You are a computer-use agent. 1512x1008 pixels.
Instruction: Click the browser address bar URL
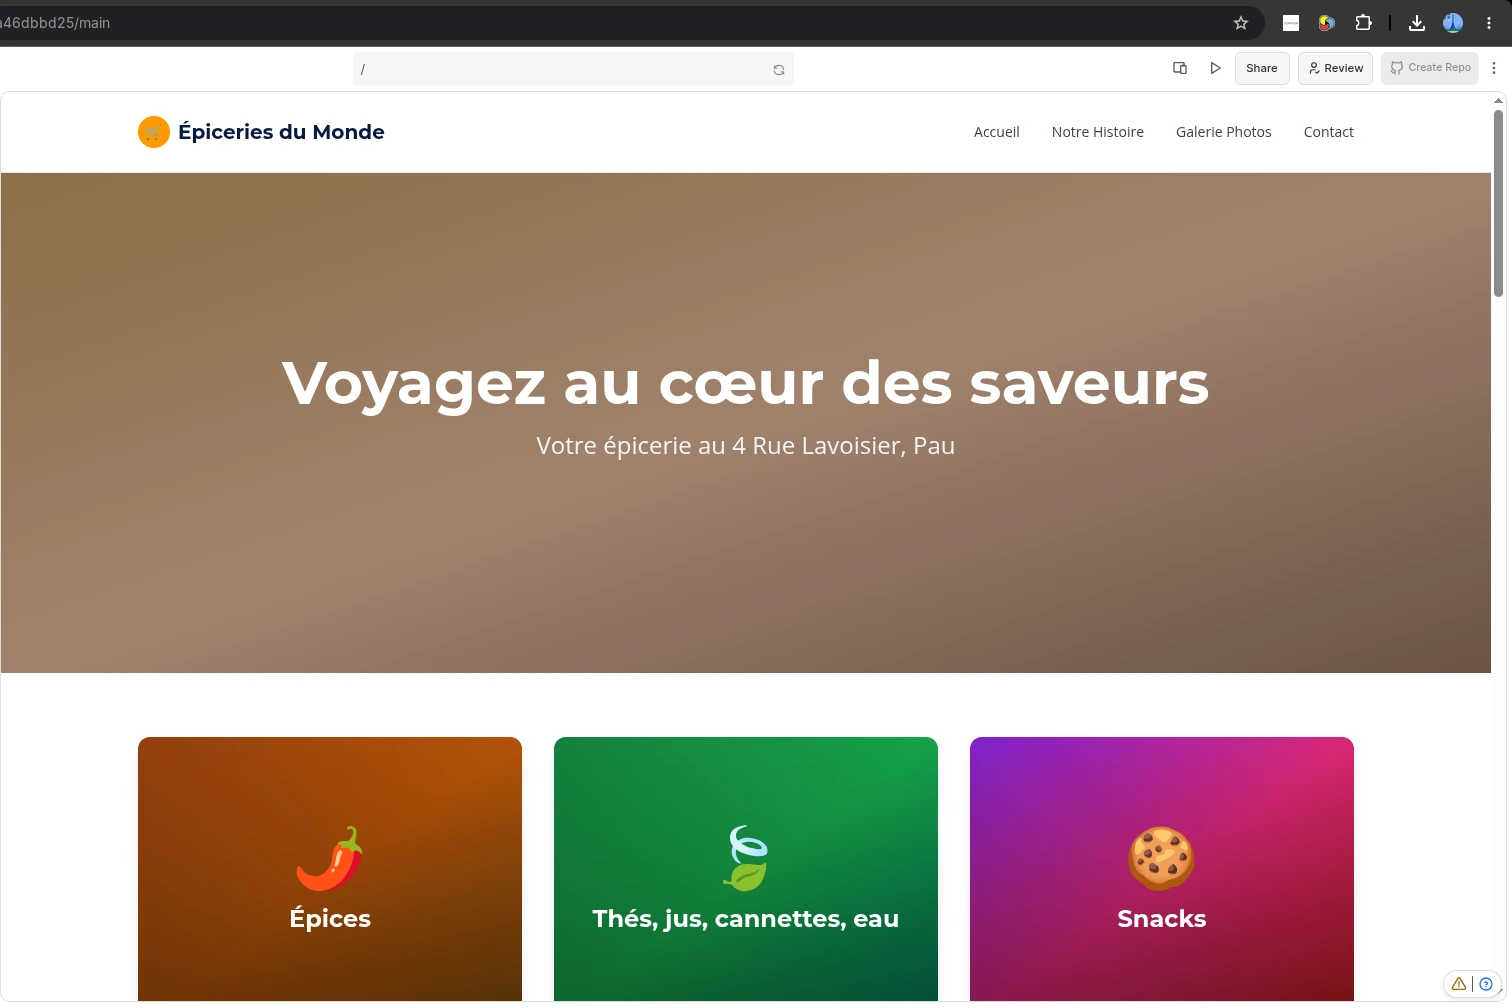[x=55, y=23]
